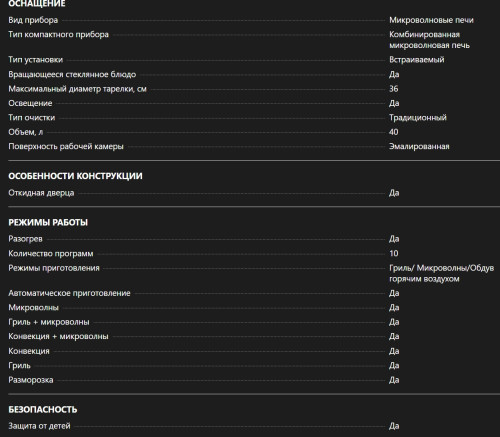500x437 pixels.
Task: Click the Объем, л label
Action: (26, 132)
